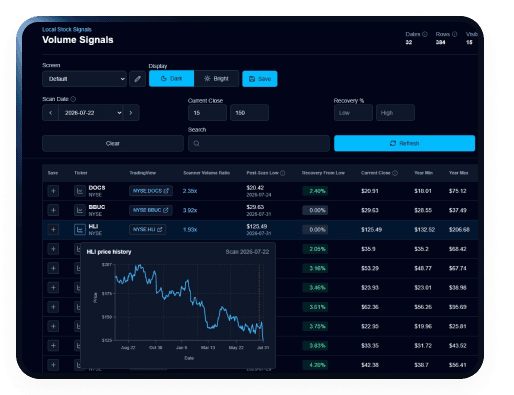This screenshot has height=395, width=514.
Task: Click the Clear filters button
Action: 113,143
